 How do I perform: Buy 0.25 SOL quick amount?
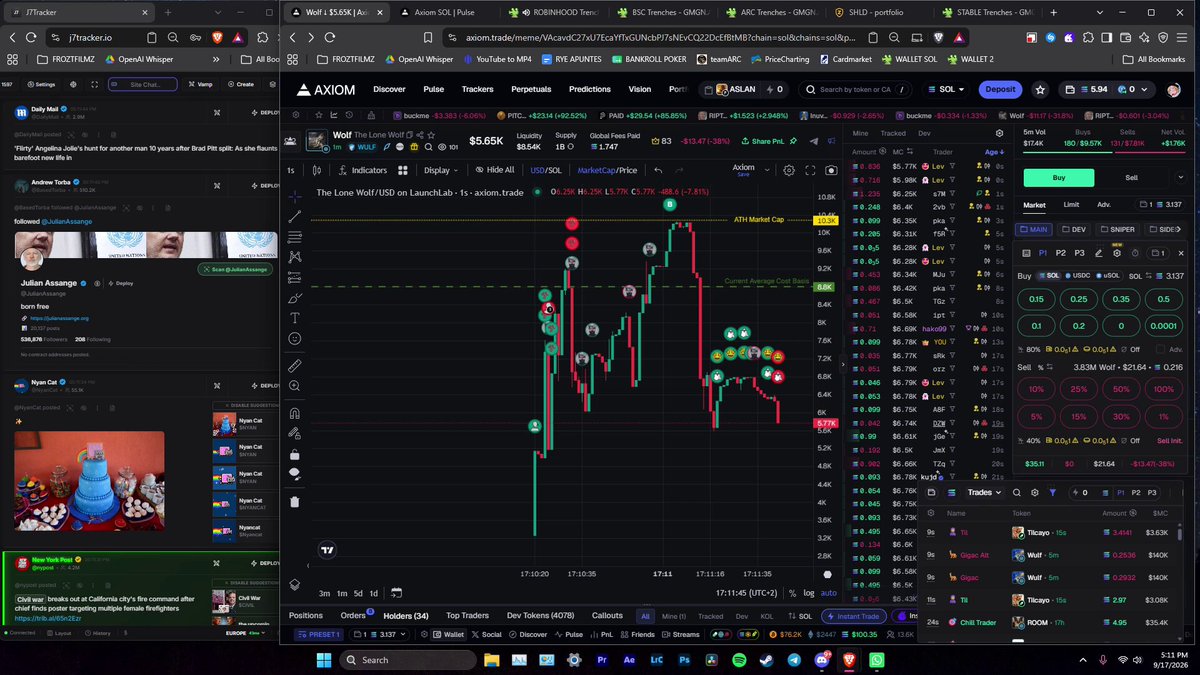1079,299
